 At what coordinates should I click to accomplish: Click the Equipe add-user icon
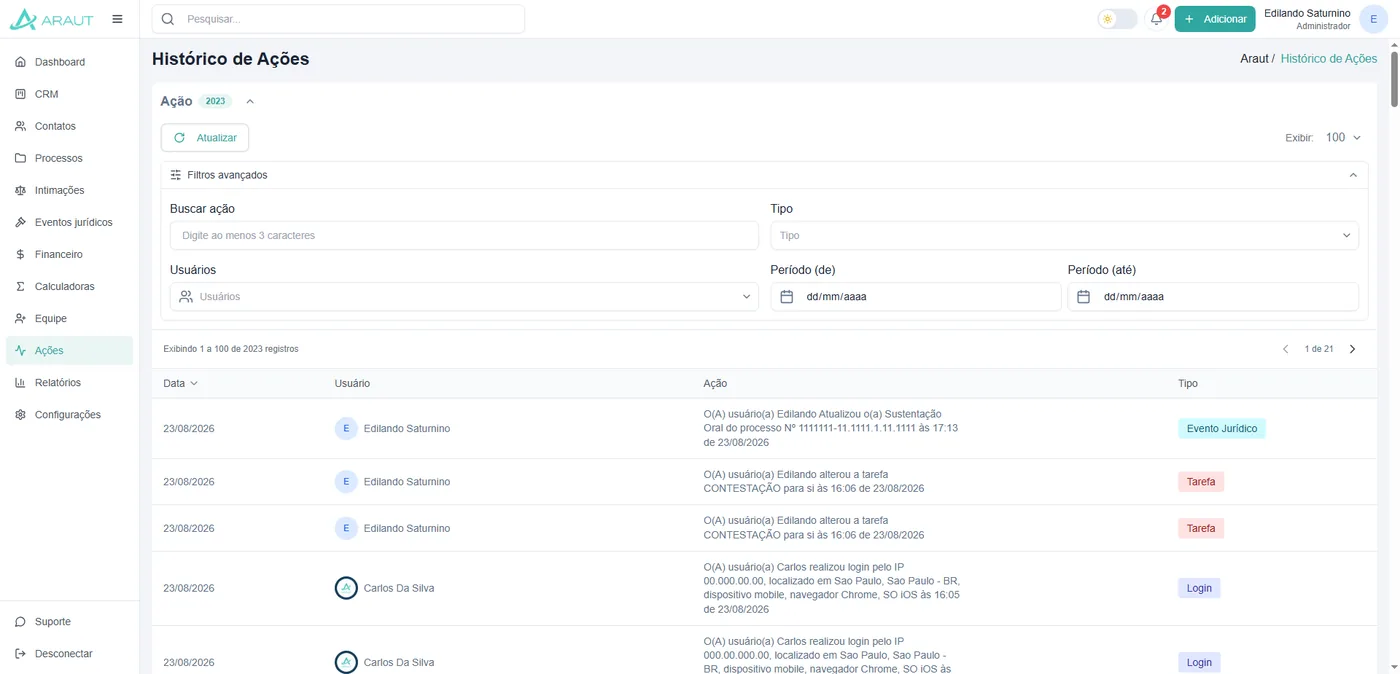[x=20, y=318]
